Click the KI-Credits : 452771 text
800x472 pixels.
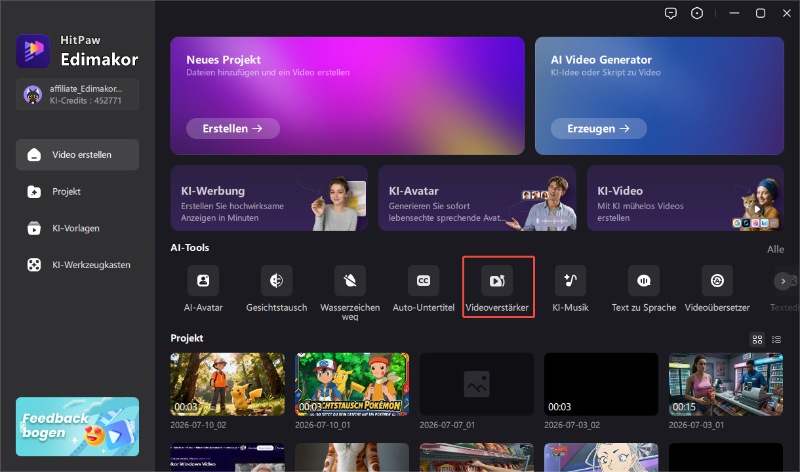(x=86, y=101)
